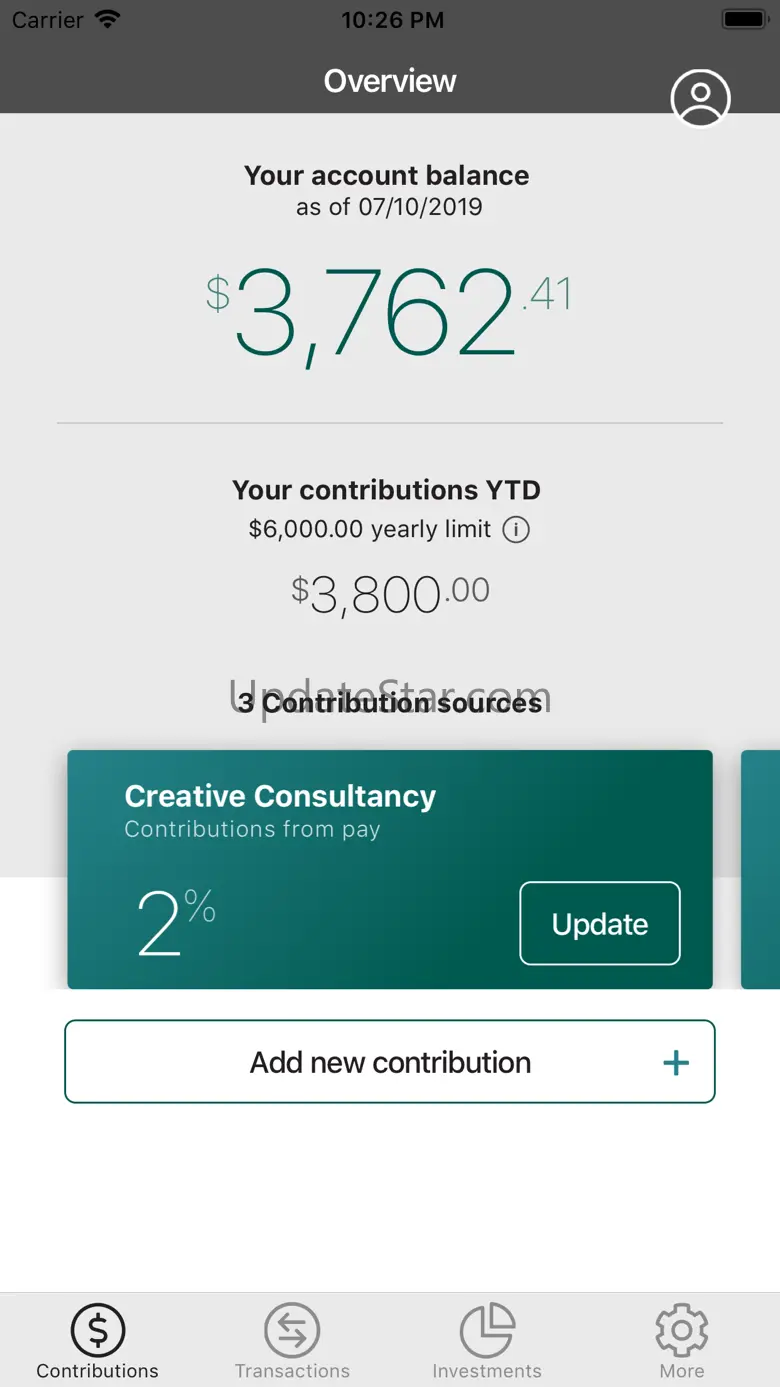The image size is (780, 1387).
Task: Select the Contributions tab label
Action: [98, 1371]
